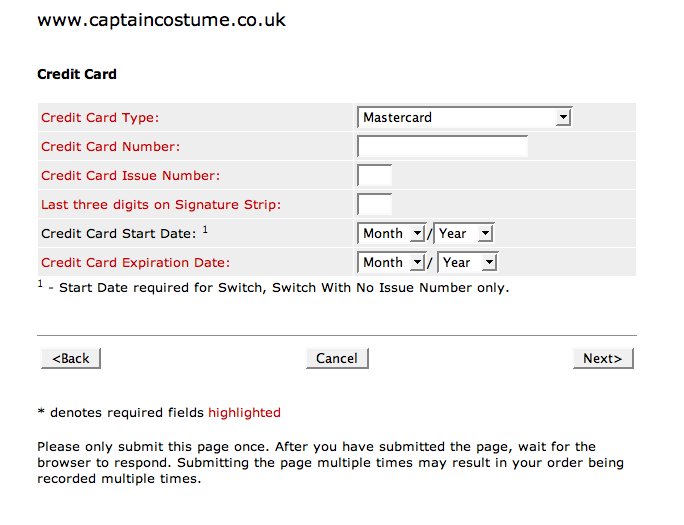Expand the Start Date Month dropdown
The height and width of the screenshot is (525, 684).
392,234
